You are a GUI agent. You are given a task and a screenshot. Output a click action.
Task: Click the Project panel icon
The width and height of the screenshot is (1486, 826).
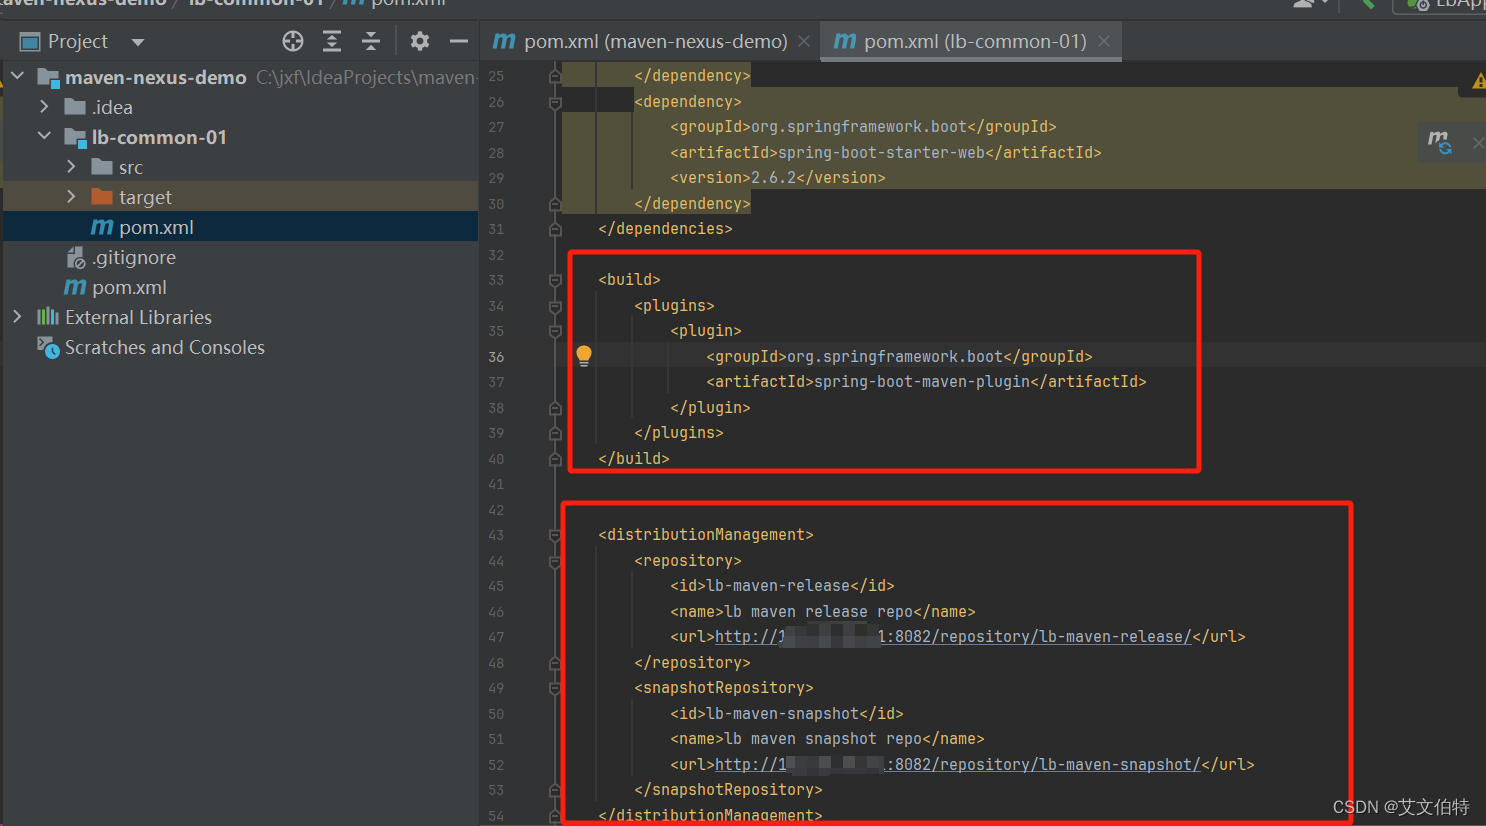click(30, 42)
